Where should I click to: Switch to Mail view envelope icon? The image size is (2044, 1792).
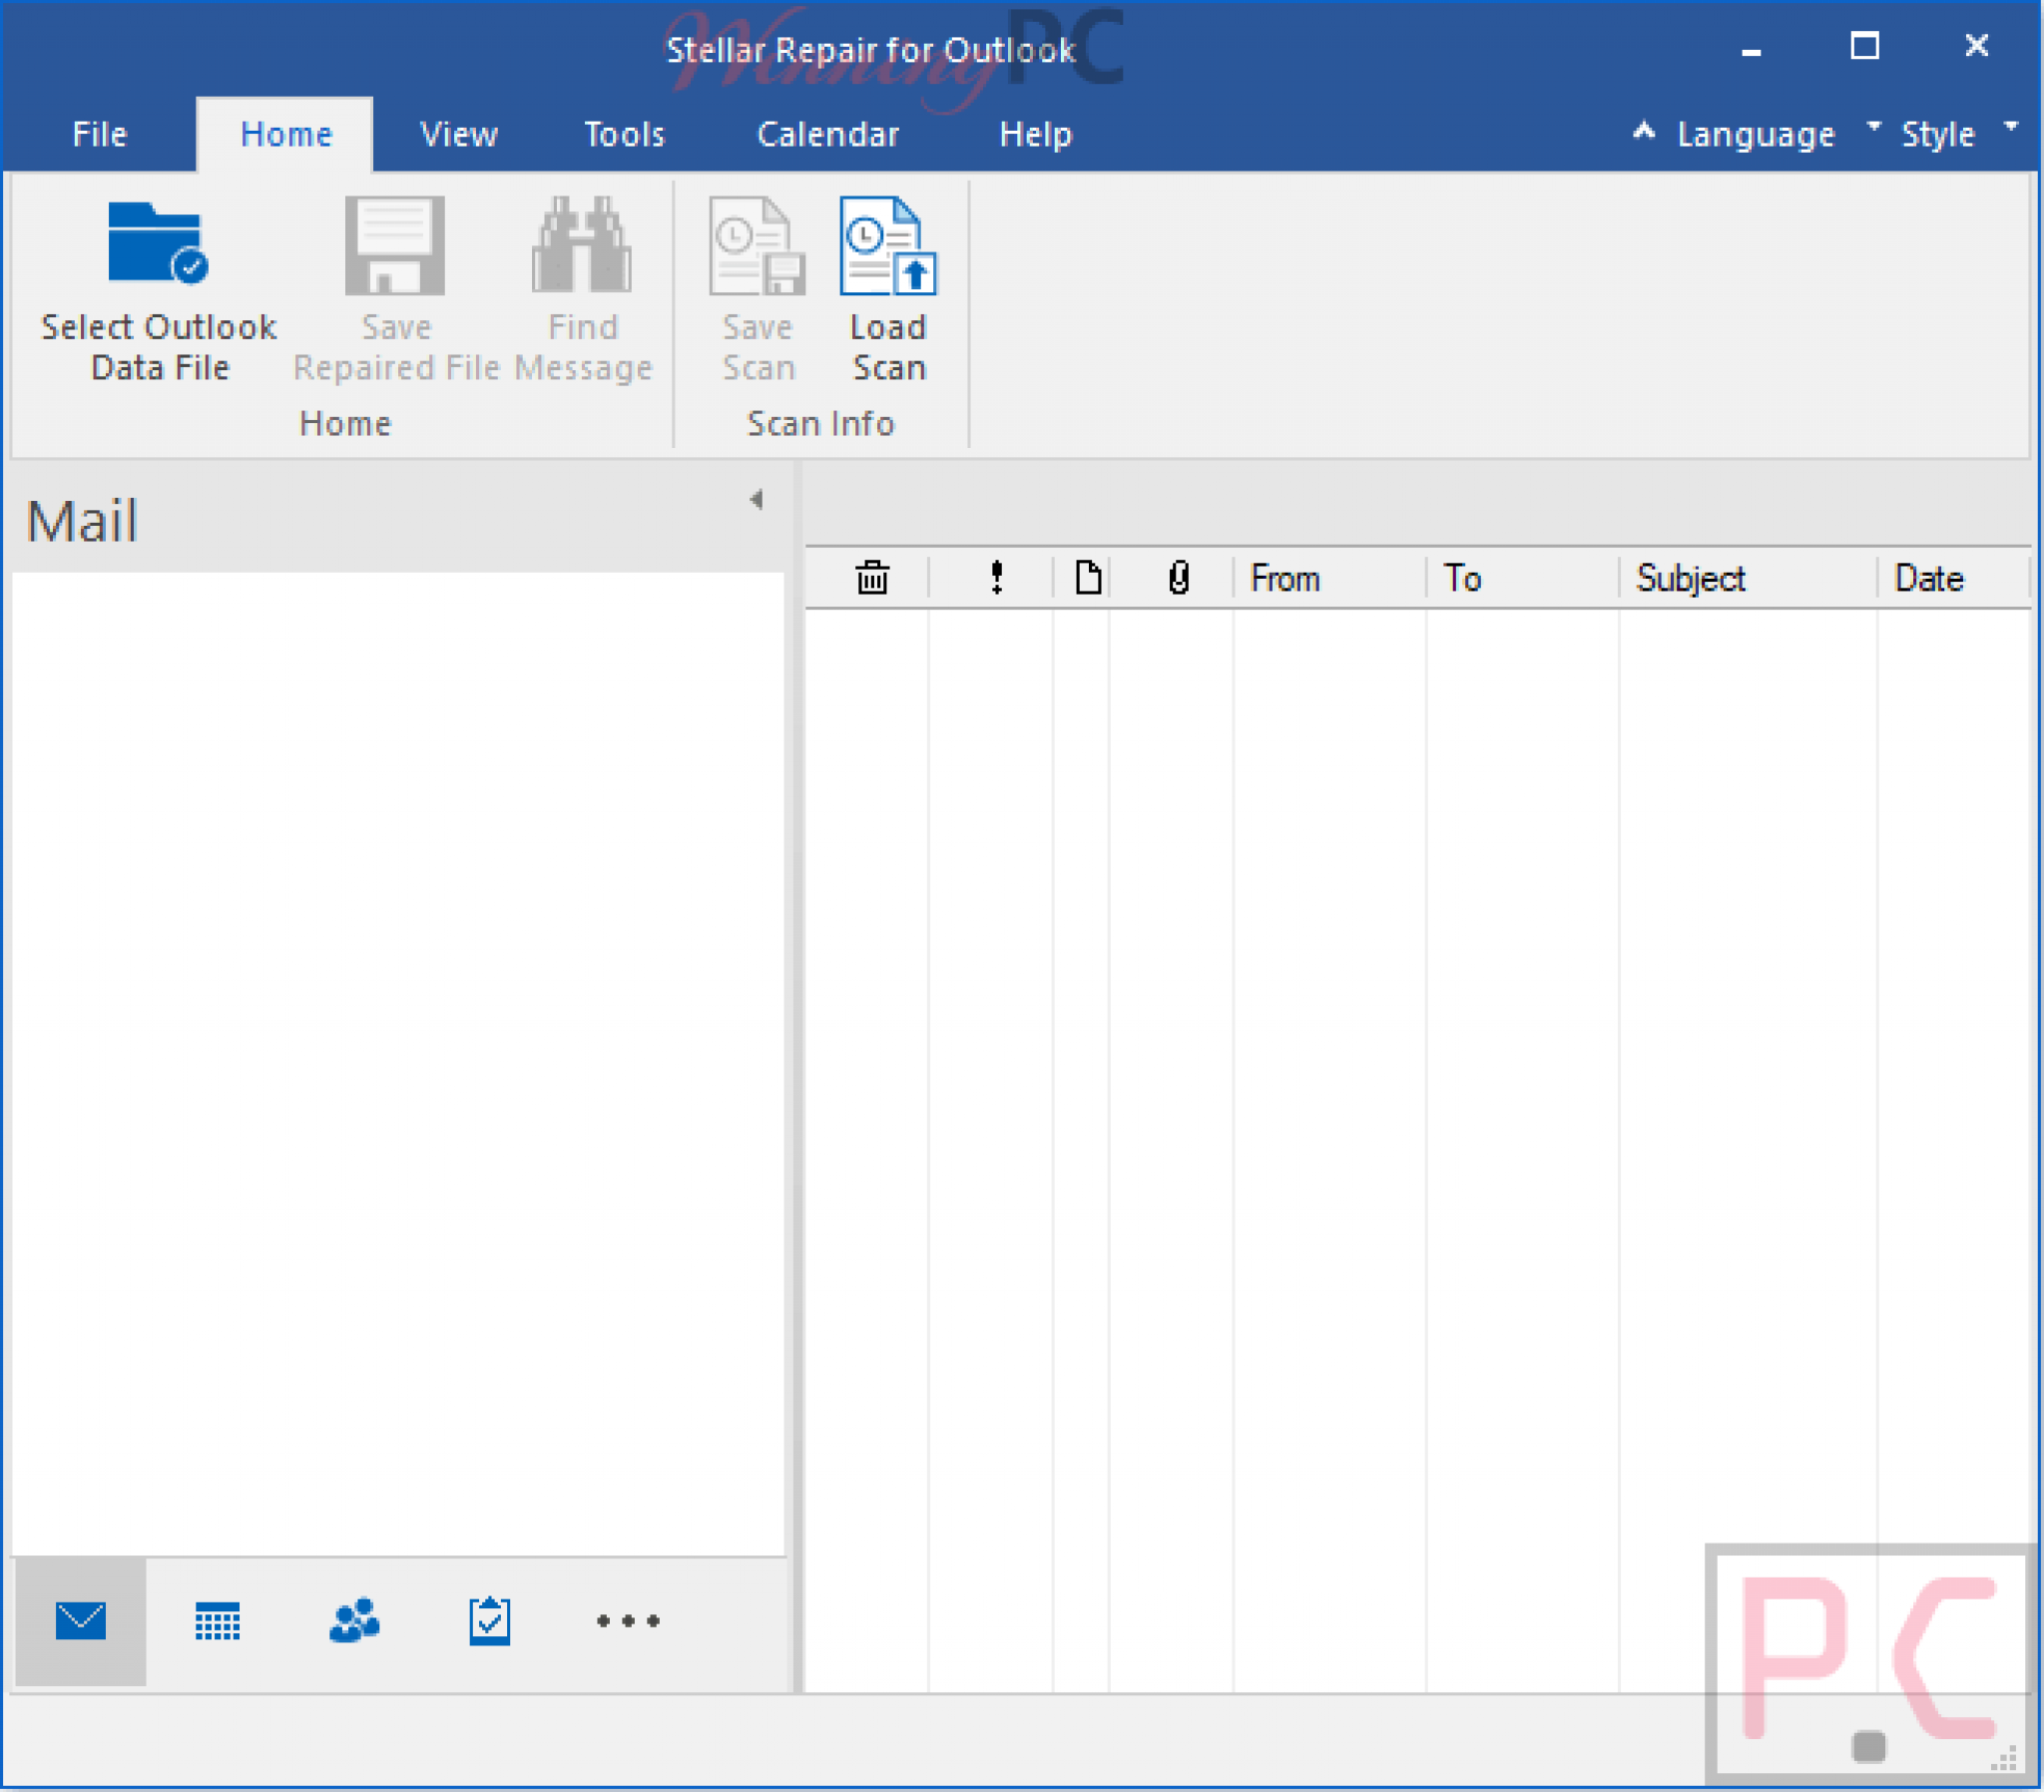coord(81,1621)
